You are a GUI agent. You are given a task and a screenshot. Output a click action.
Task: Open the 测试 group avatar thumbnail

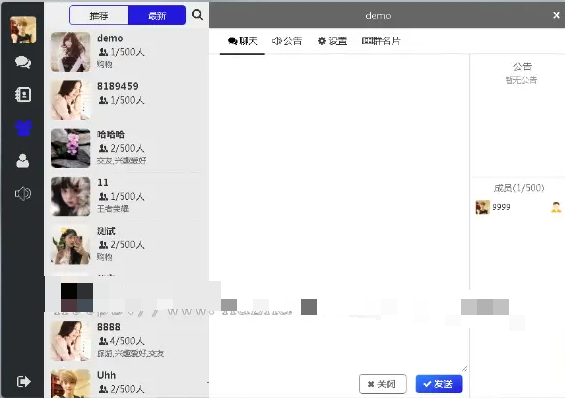(71, 245)
